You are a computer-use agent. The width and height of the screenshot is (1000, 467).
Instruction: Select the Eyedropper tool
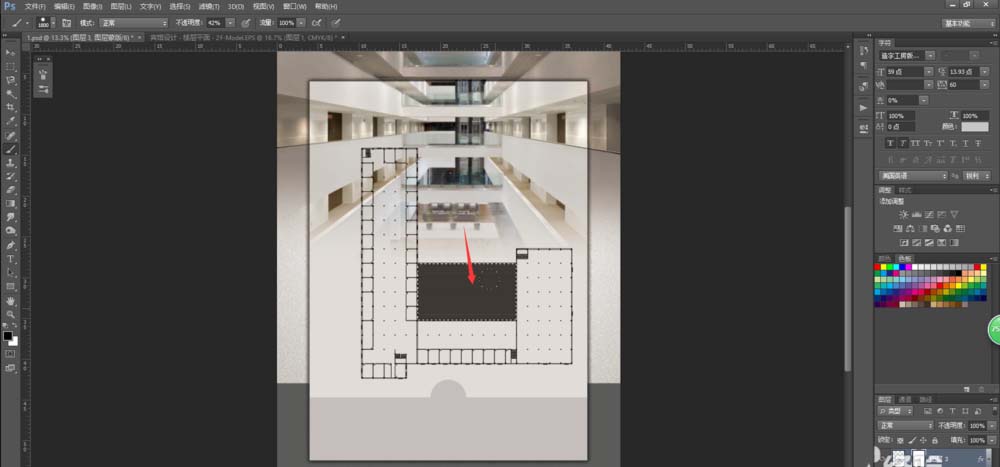10,121
